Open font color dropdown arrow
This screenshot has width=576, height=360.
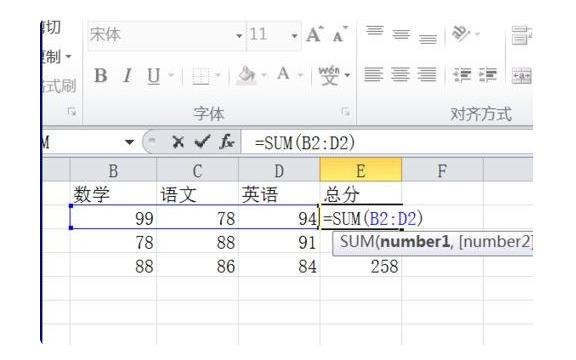(300, 75)
